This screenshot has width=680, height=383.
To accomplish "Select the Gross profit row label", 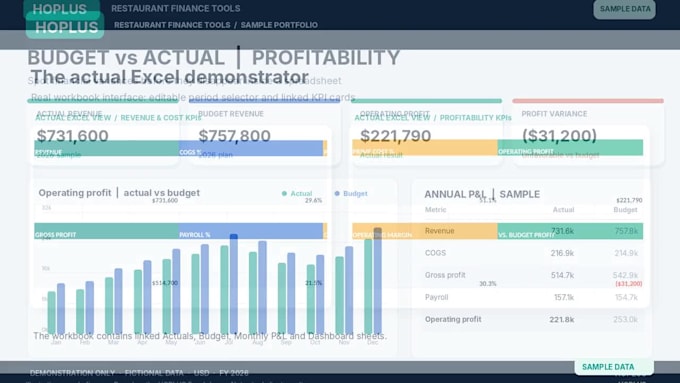I will pyautogui.click(x=445, y=275).
